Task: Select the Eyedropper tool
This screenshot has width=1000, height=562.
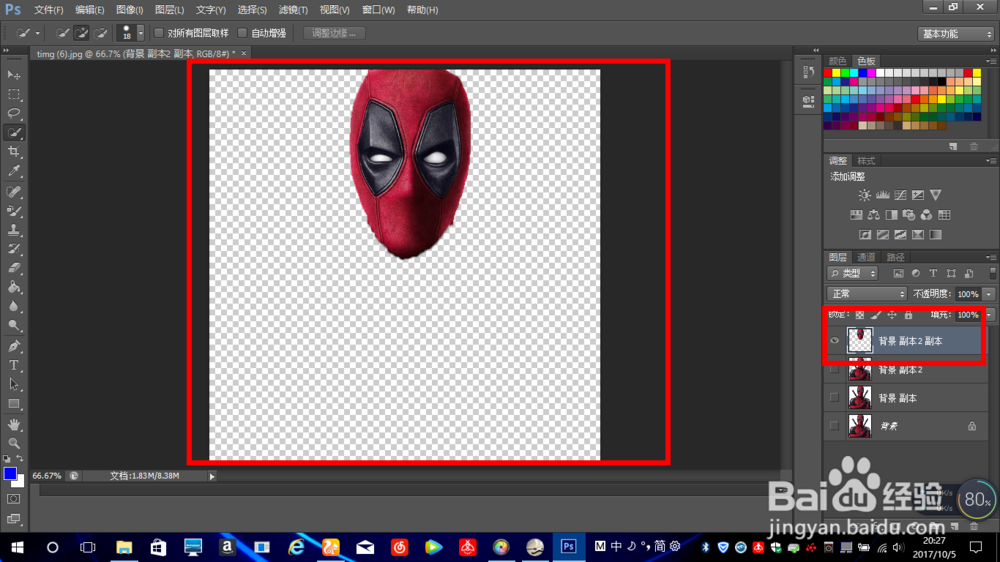Action: click(x=14, y=171)
